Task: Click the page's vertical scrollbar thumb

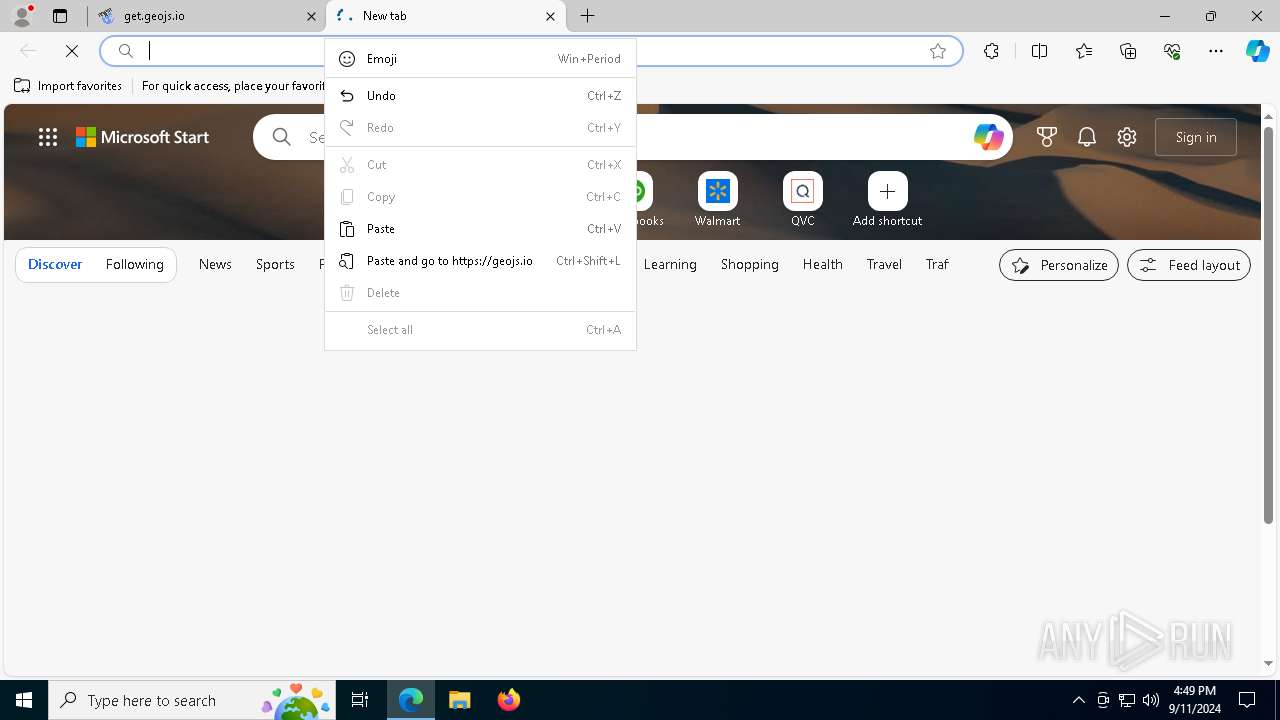Action: pos(1268,324)
